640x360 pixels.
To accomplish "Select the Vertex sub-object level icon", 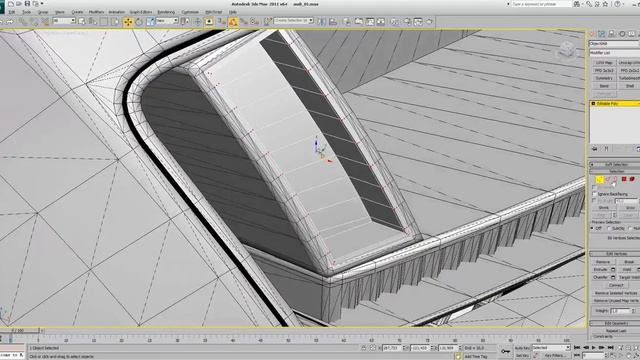I will click(x=599, y=179).
